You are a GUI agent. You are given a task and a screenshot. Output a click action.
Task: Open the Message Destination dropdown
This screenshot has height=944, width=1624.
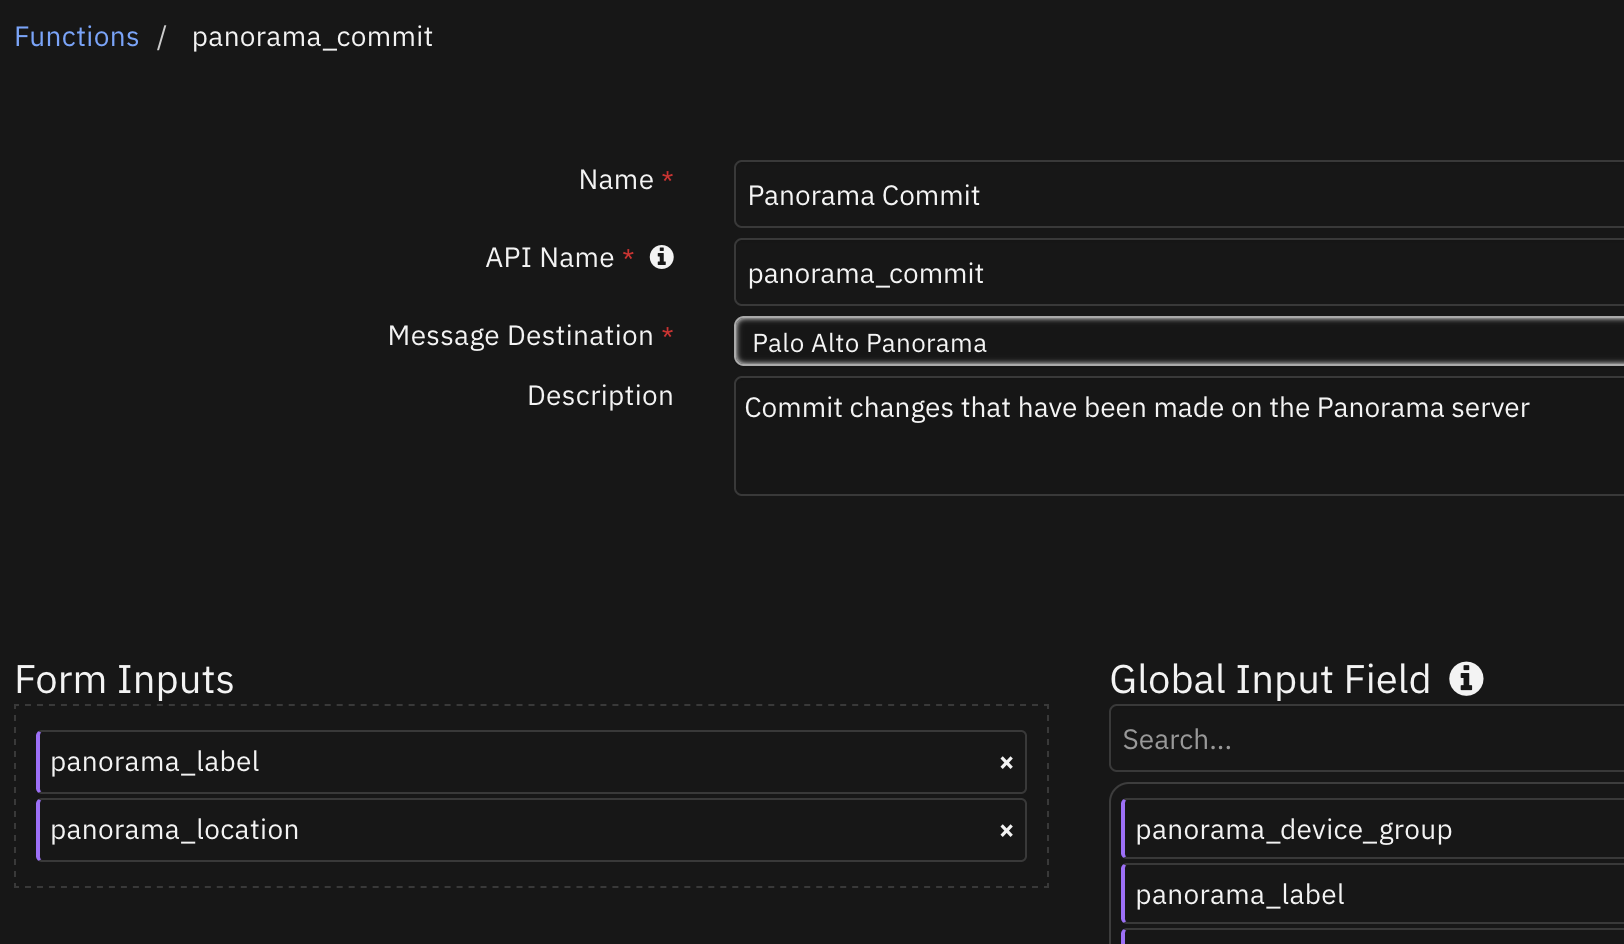(x=1179, y=341)
